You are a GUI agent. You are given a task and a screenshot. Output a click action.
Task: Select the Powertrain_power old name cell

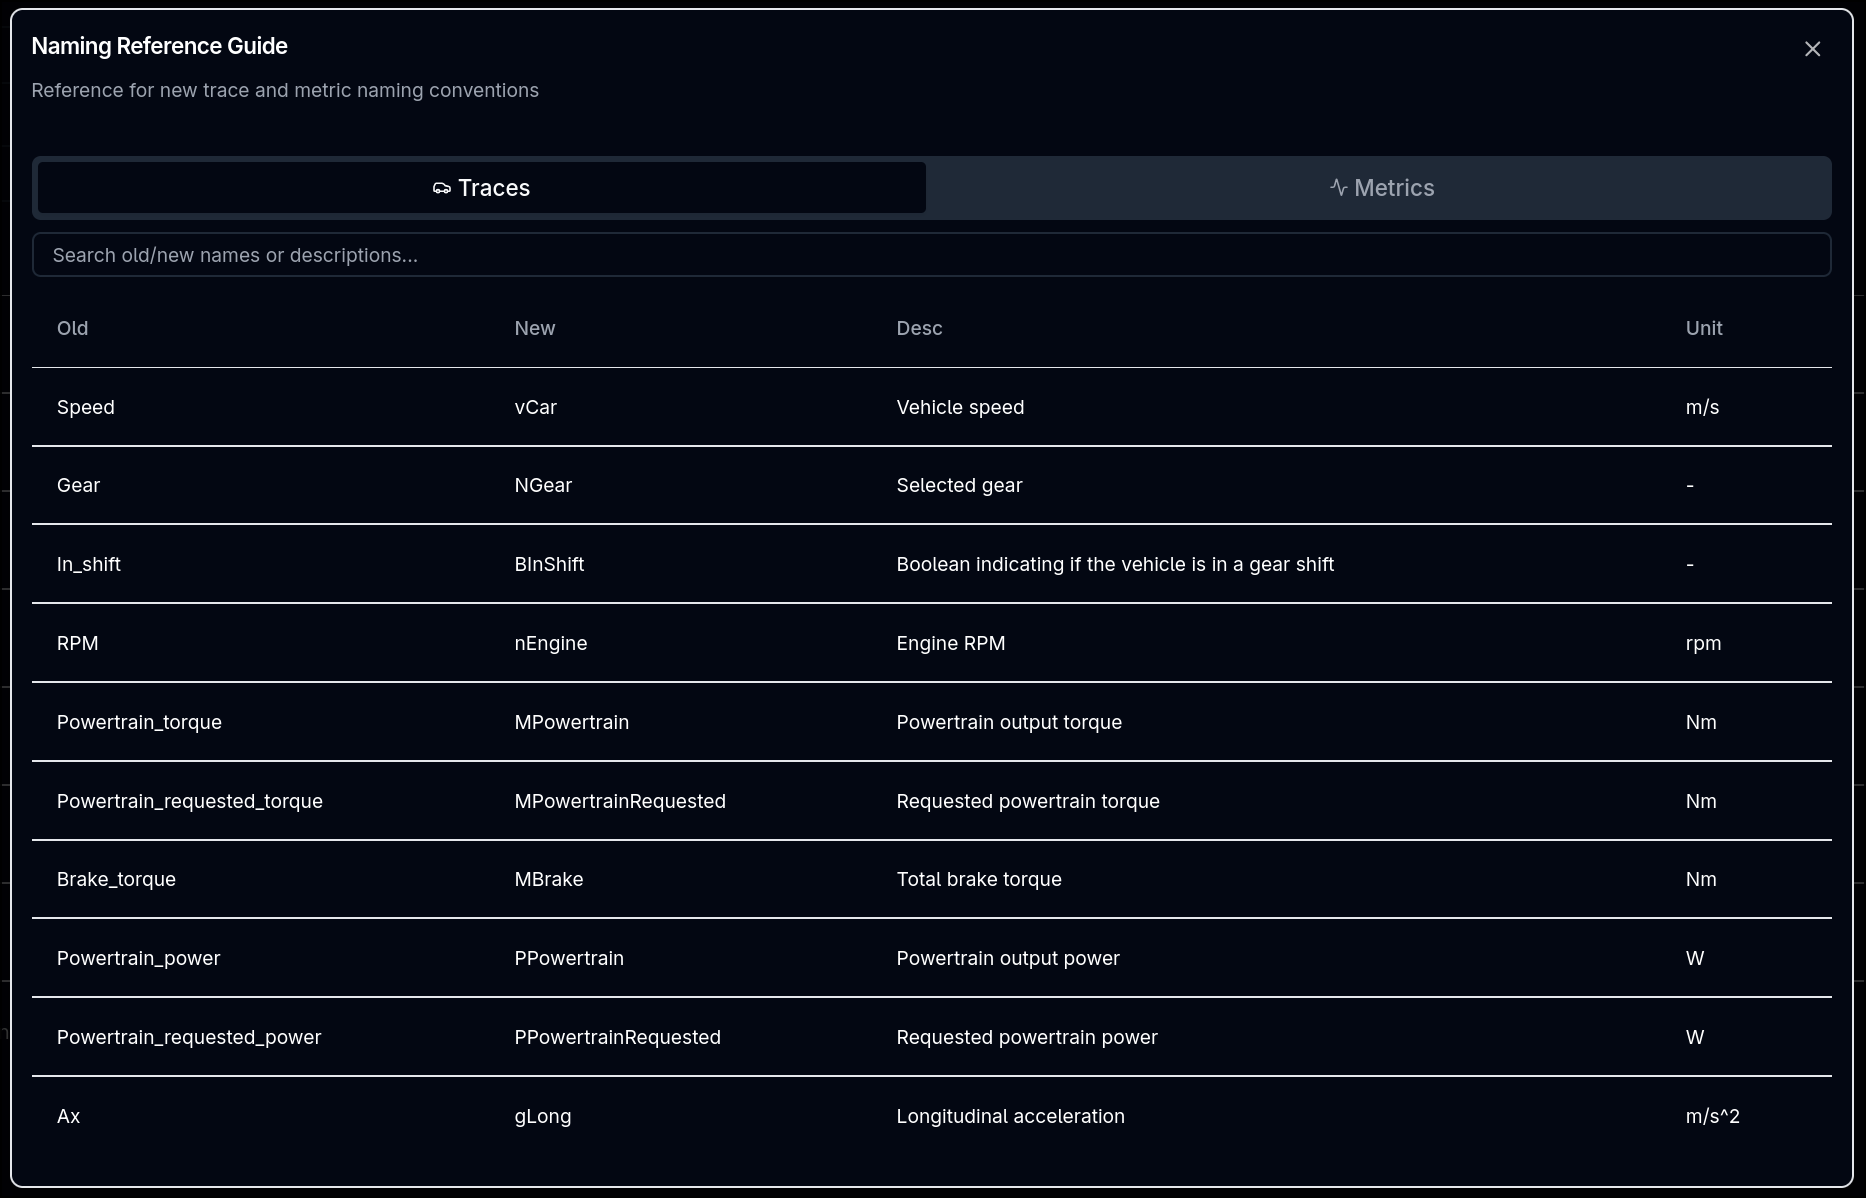pos(138,958)
